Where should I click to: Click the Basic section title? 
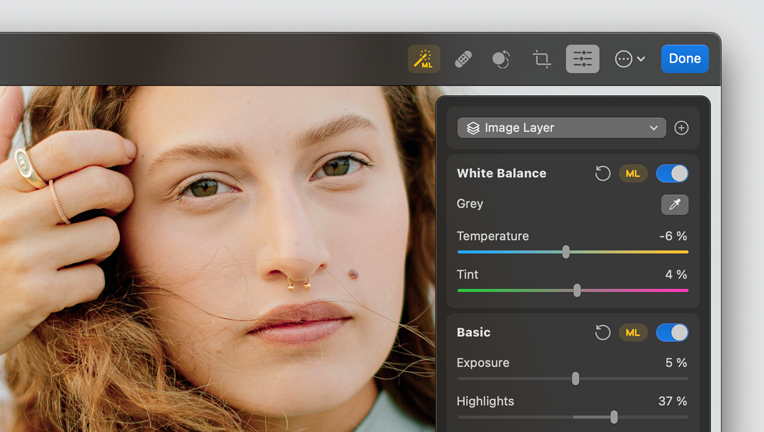click(474, 333)
